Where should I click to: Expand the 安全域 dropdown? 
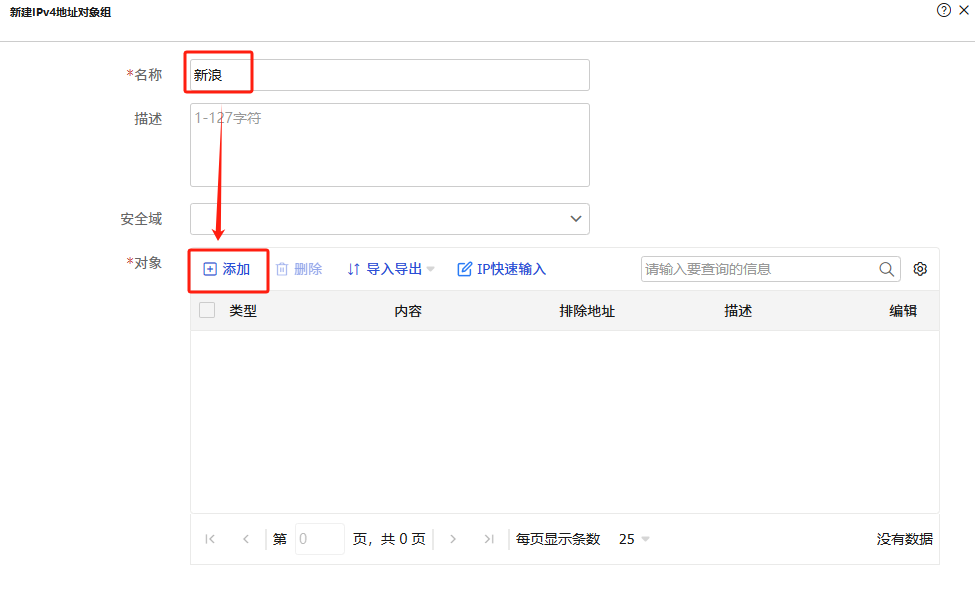tap(390, 219)
